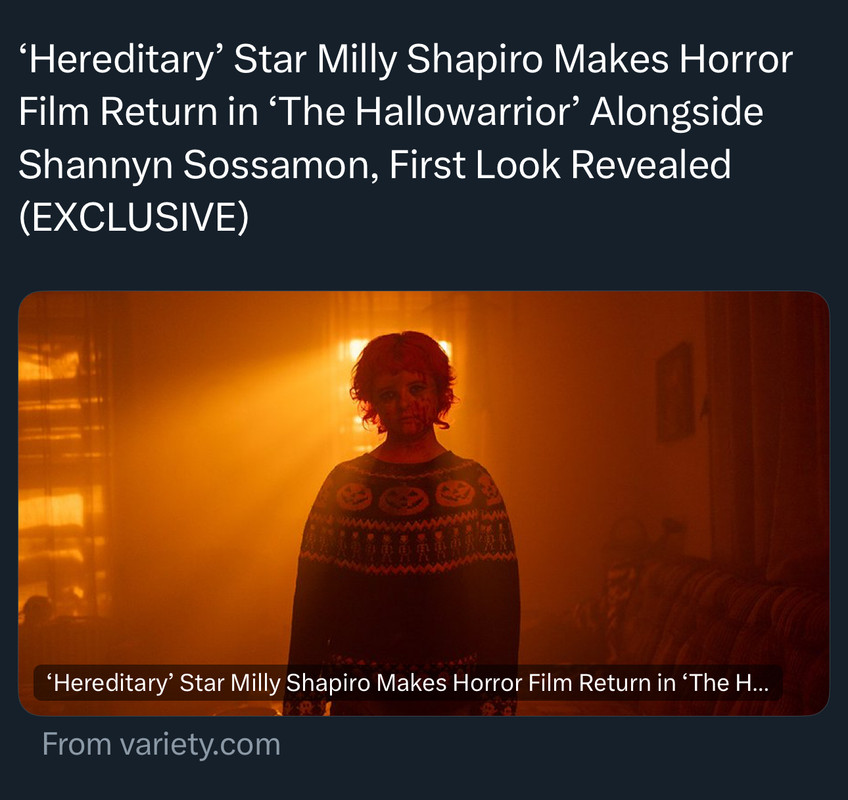Screen dimensions: 848x800
Task: Click the tweet headline text to expand post
Action: click(x=406, y=138)
